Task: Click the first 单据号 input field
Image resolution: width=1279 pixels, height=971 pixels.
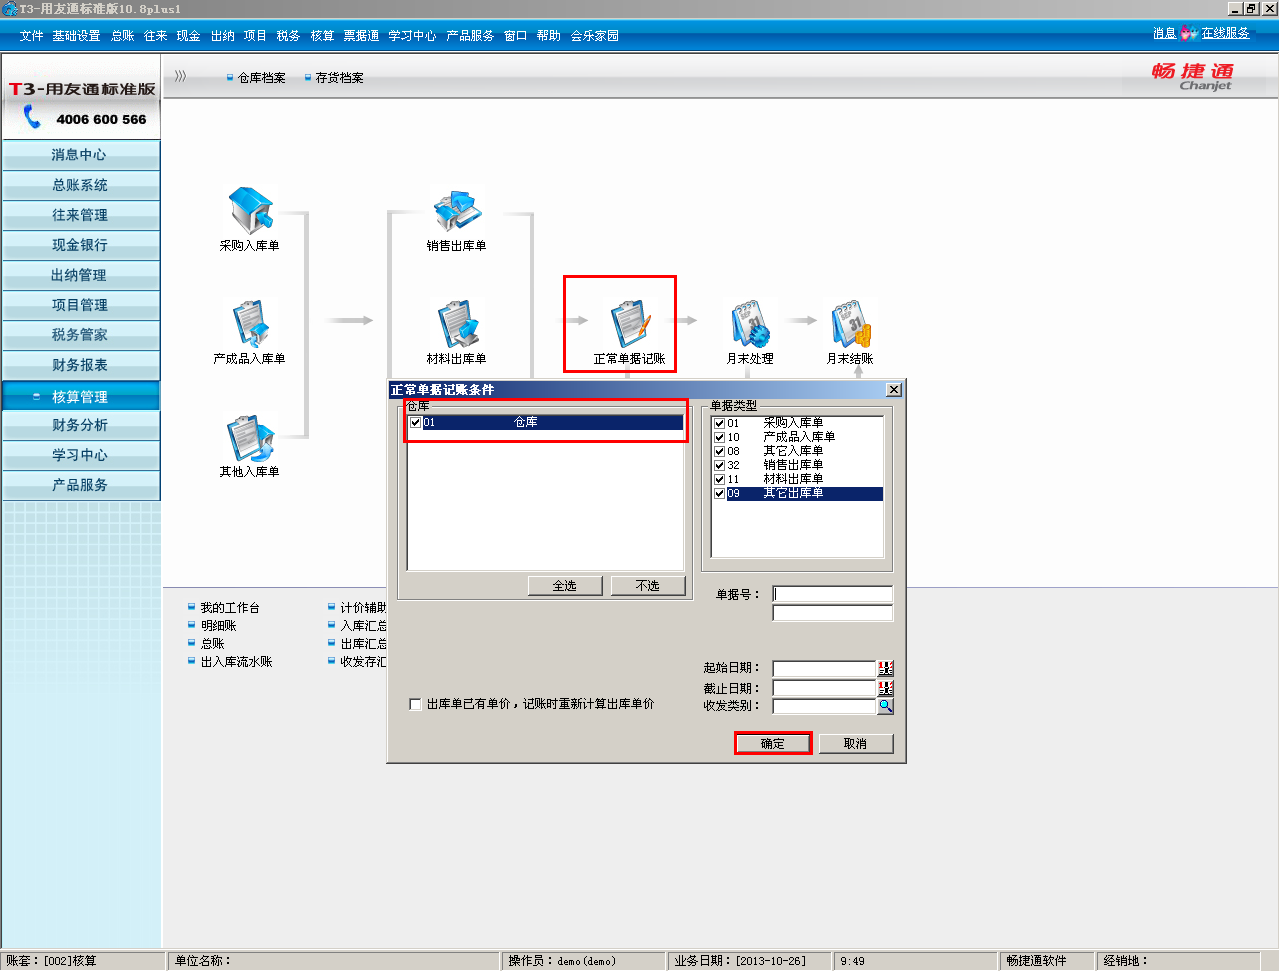Action: click(832, 594)
